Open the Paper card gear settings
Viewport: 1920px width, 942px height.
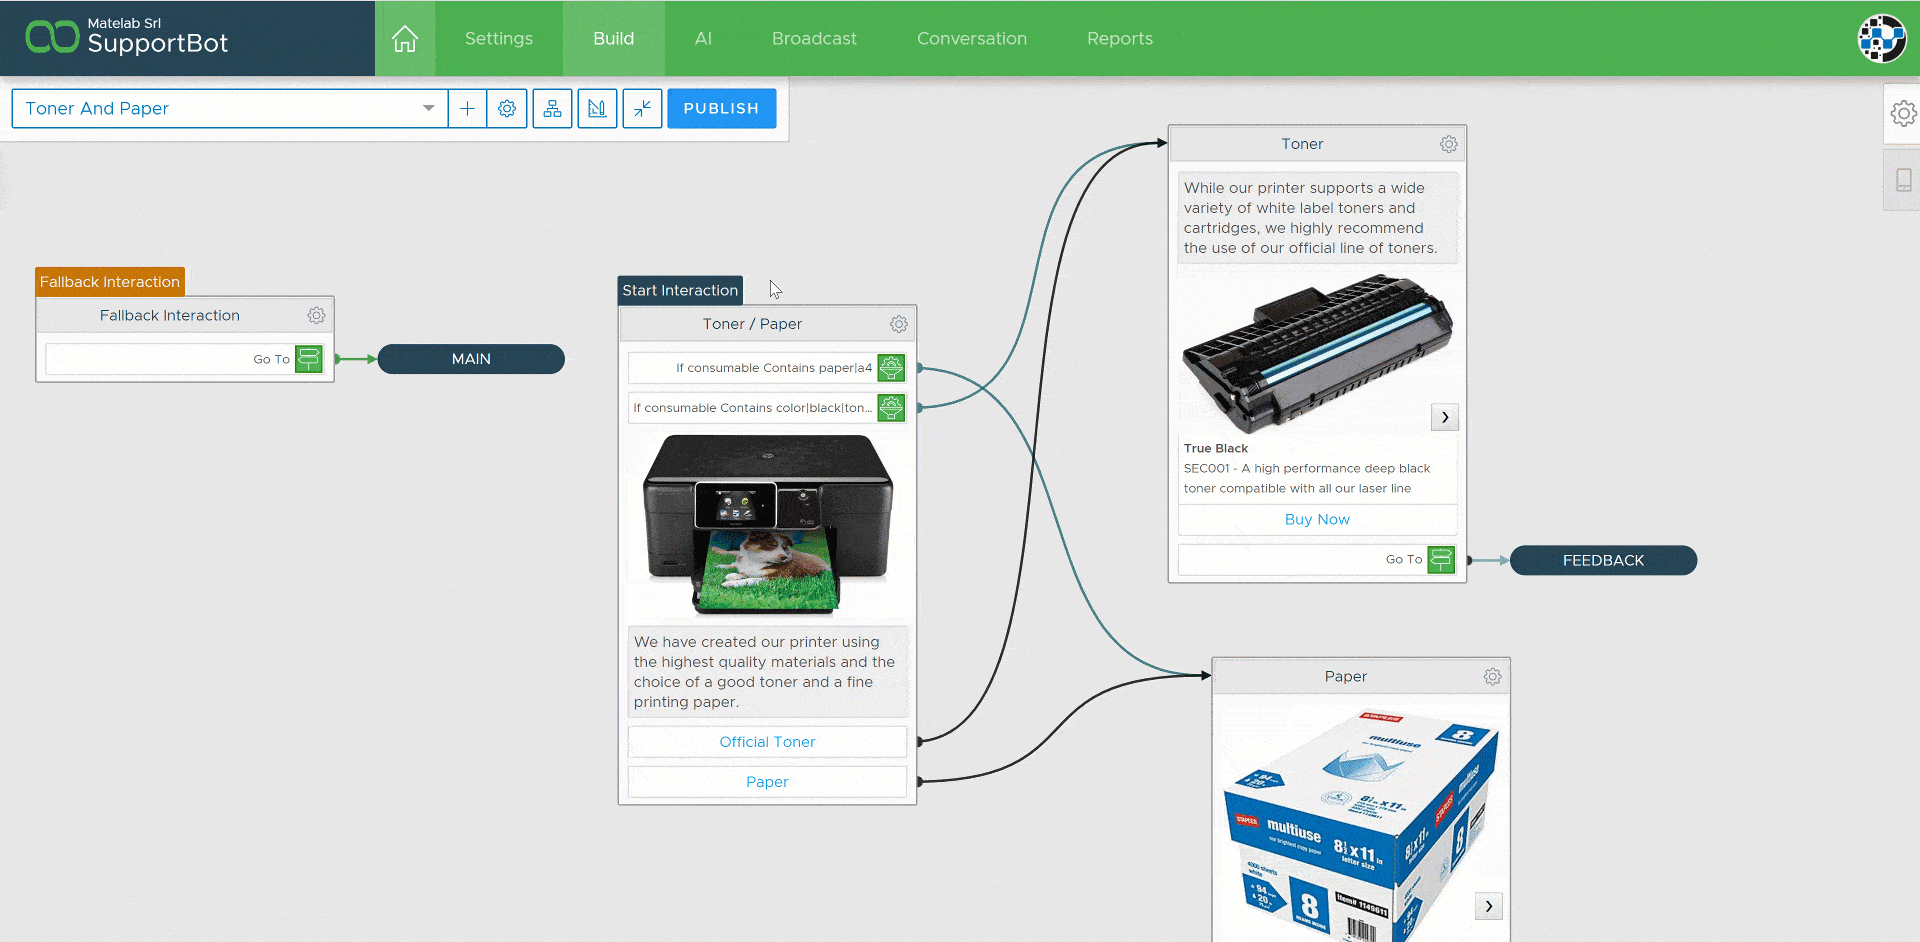[1493, 677]
